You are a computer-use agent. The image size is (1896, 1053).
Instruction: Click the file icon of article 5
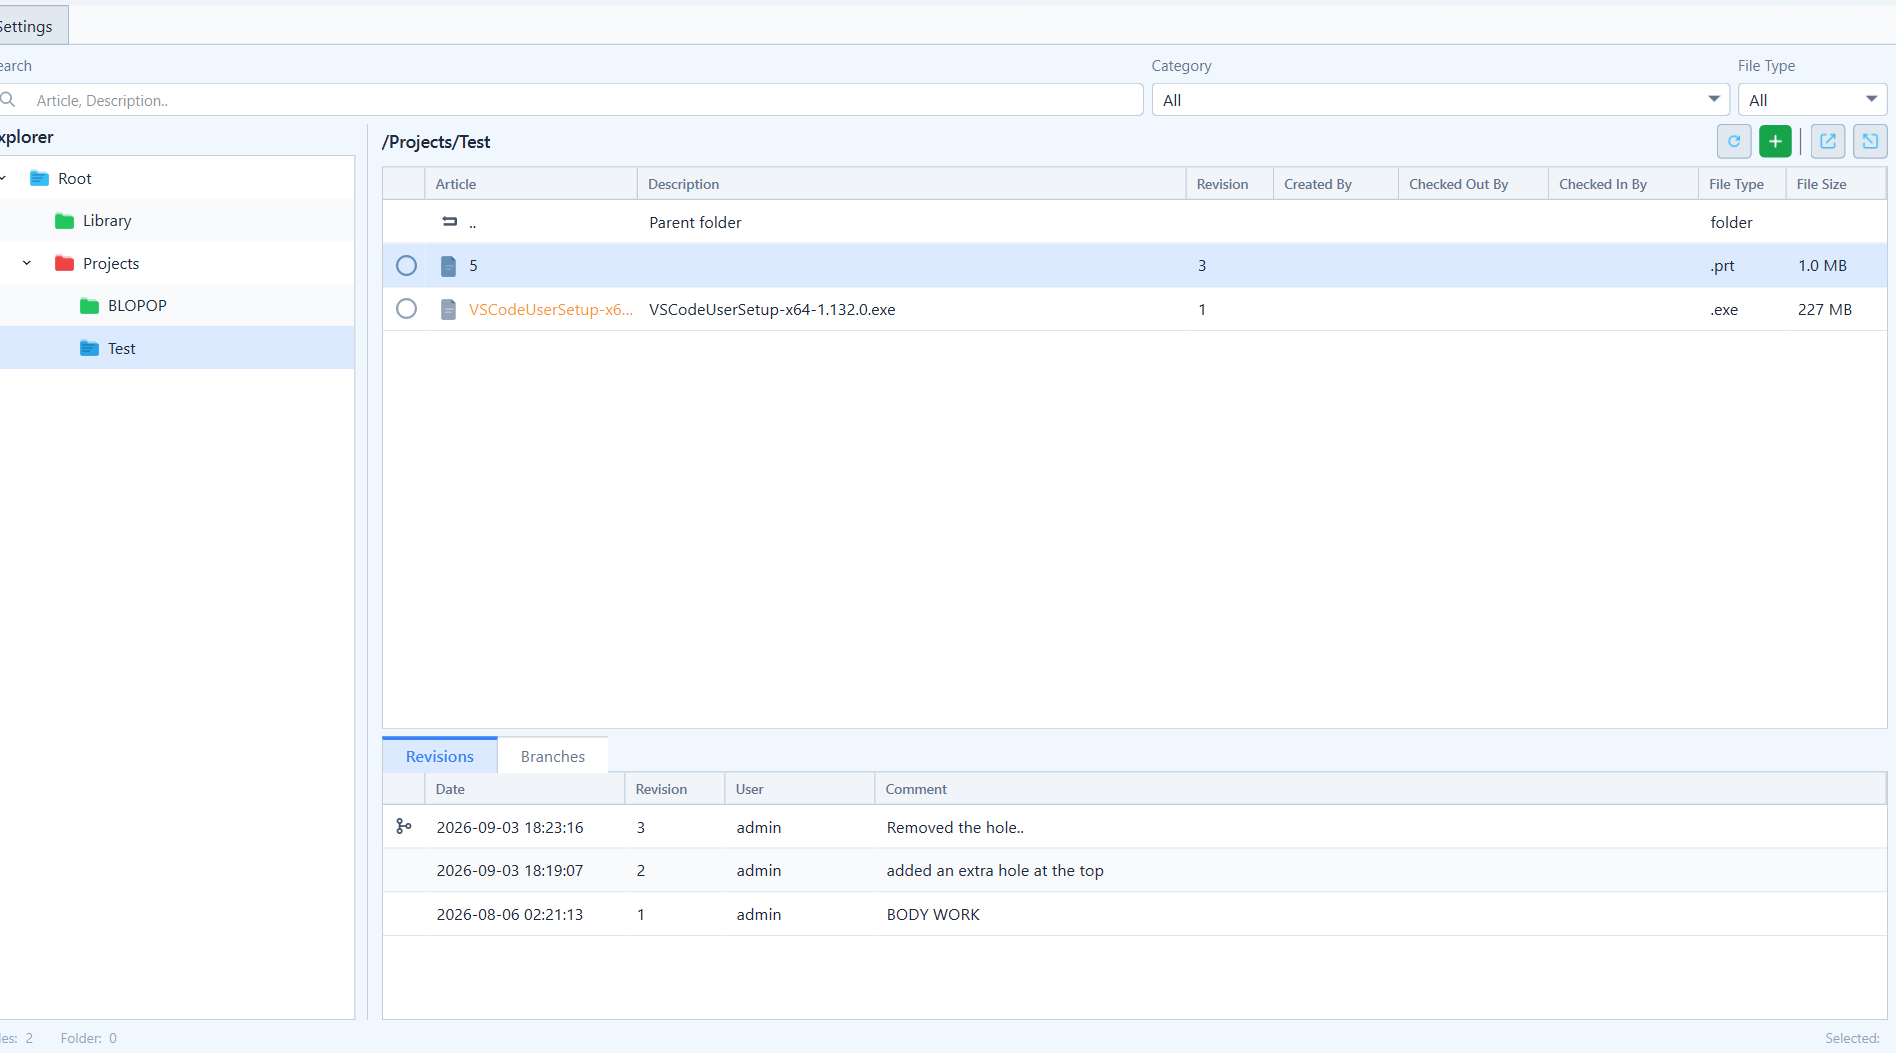point(449,266)
